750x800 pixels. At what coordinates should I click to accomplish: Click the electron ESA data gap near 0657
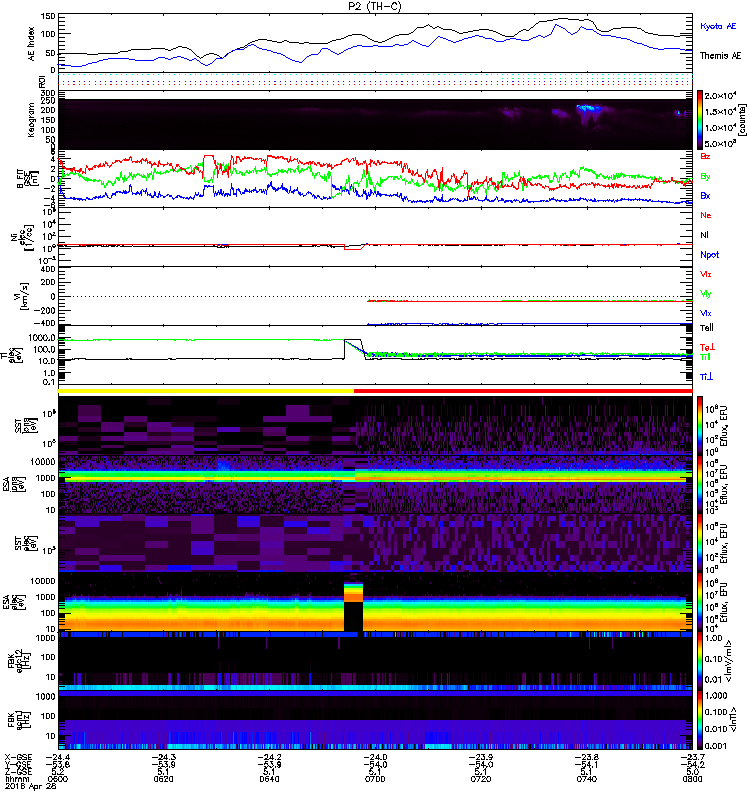354,616
